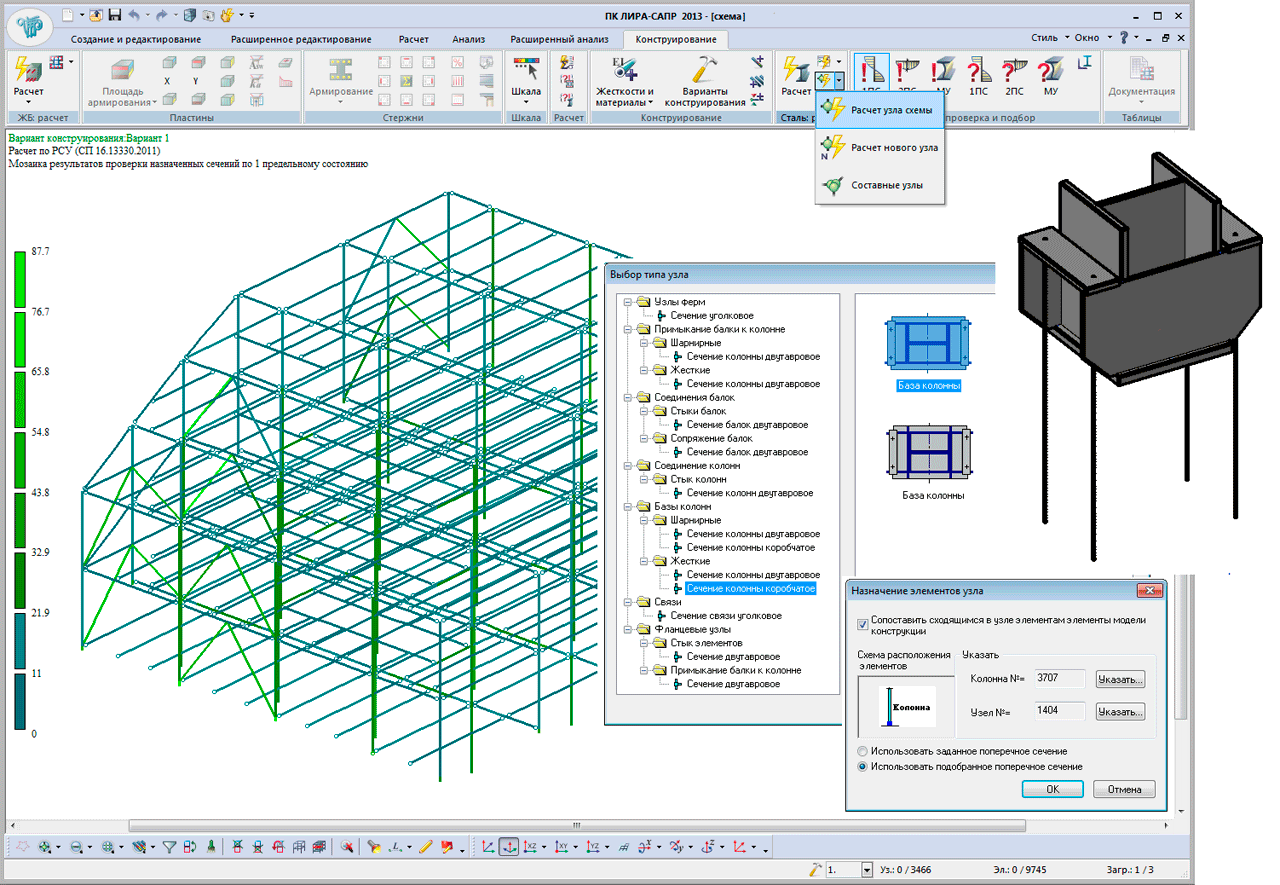Viewport: 1280px width, 885px height.
Task: Click Указать button next to Колонна
Action: pos(1119,680)
